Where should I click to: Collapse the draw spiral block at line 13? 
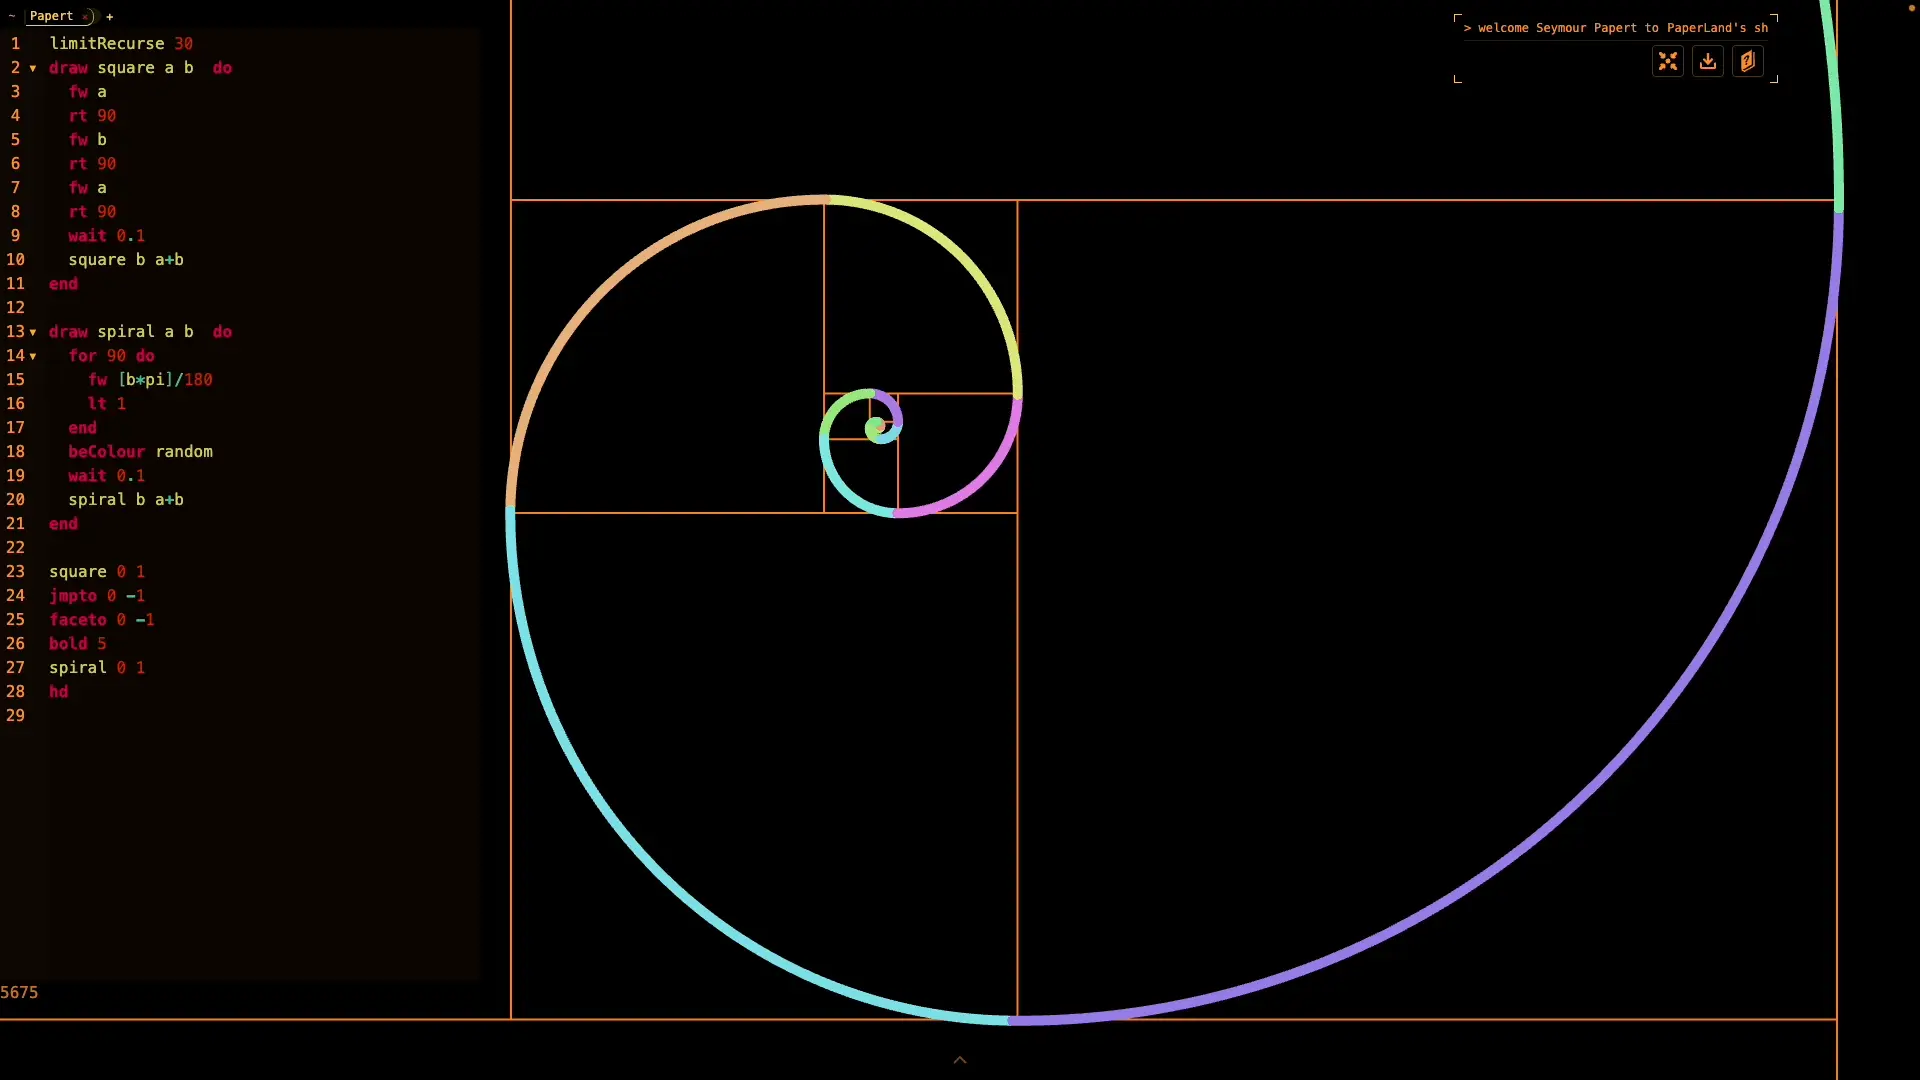pos(33,333)
